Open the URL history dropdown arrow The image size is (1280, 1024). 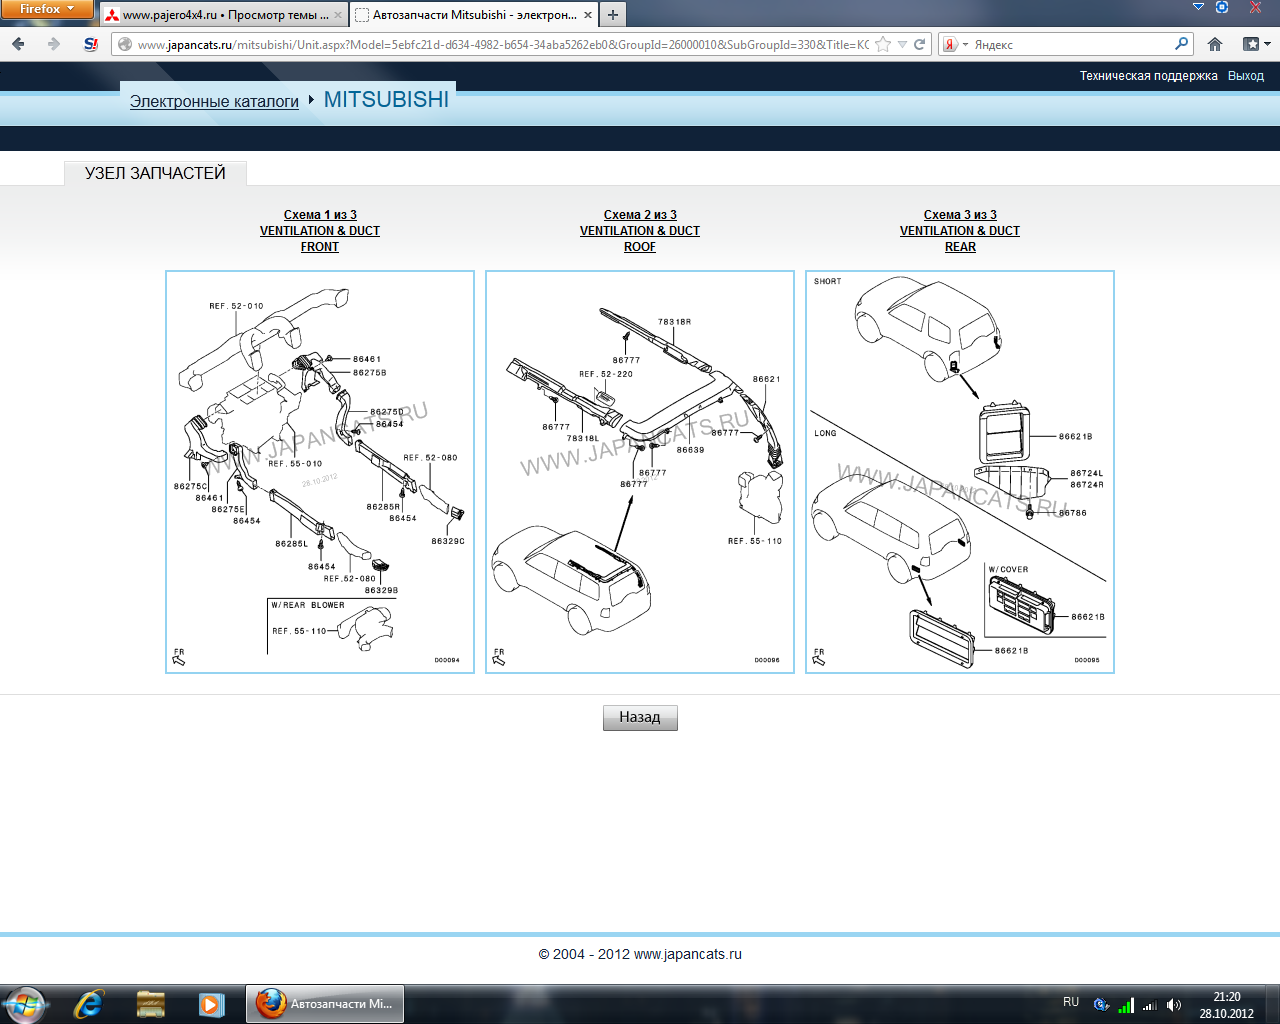coord(902,44)
